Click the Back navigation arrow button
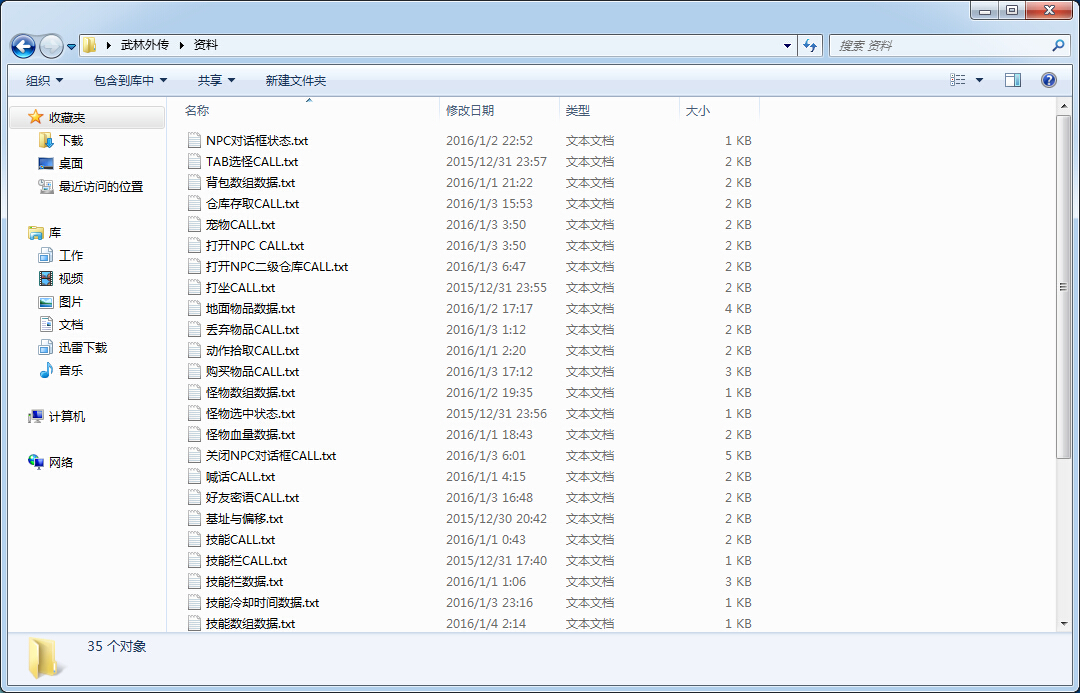The width and height of the screenshot is (1080, 693). click(x=23, y=46)
